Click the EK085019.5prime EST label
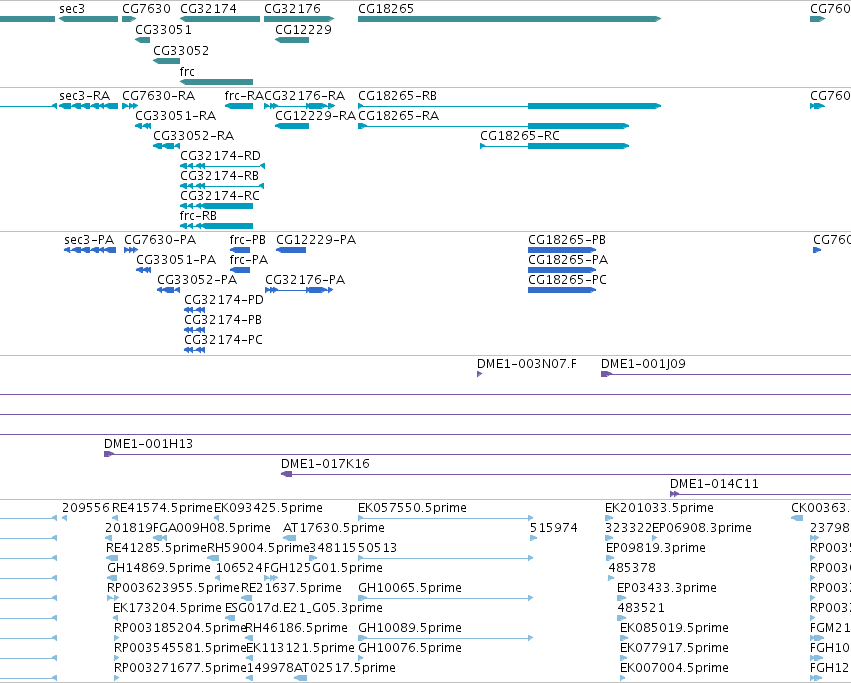 tap(674, 628)
